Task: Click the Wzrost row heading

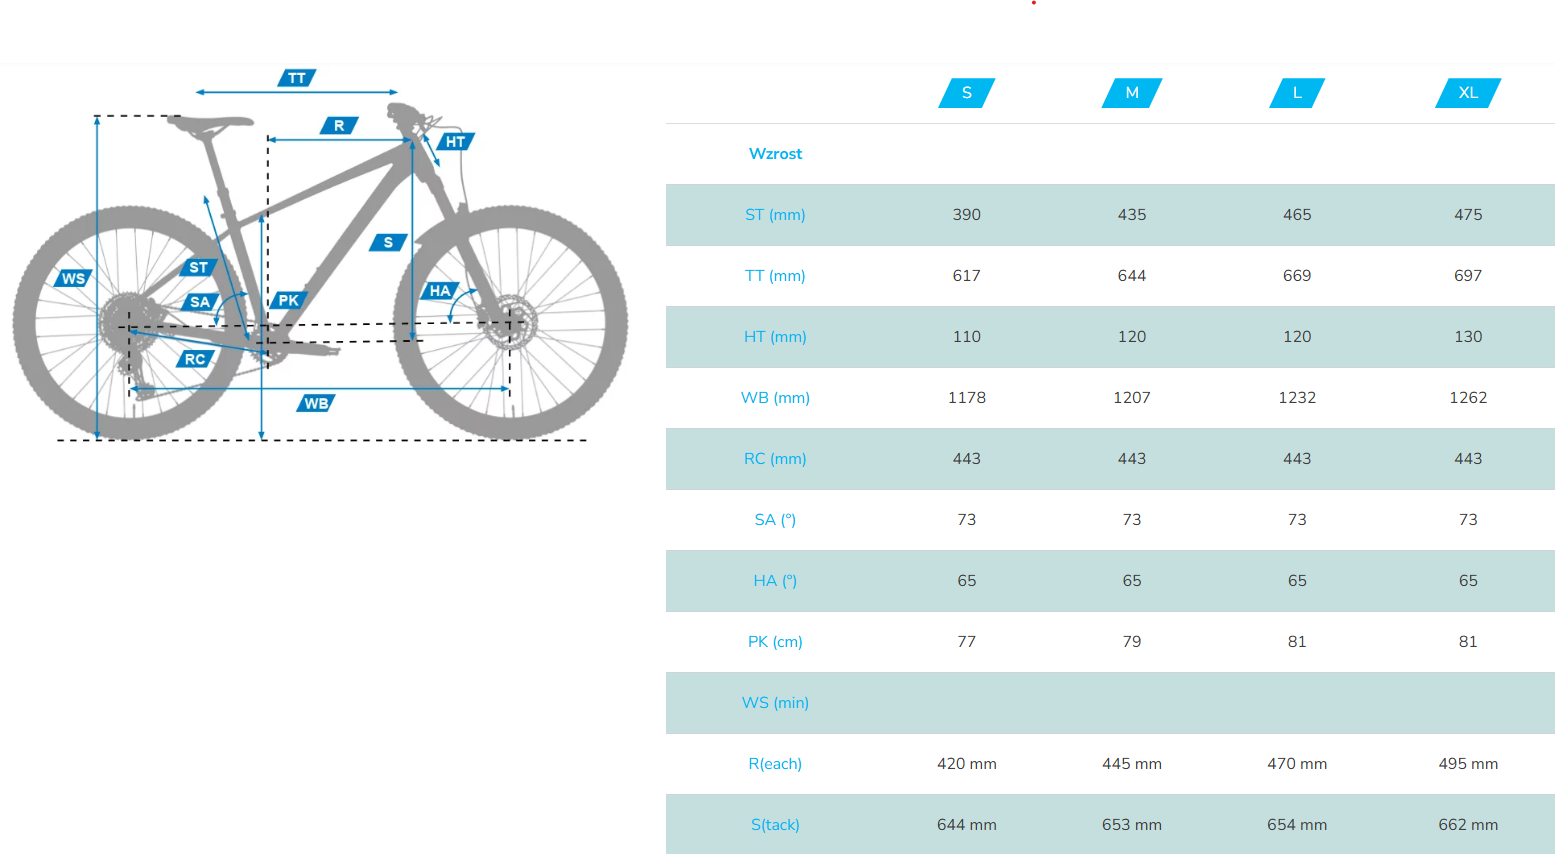Action: [775, 154]
